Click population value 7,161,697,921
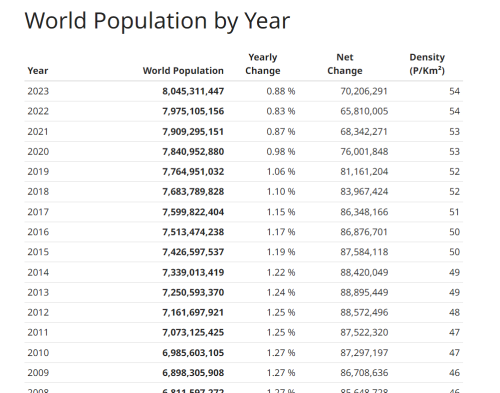This screenshot has height=393, width=500. 193,313
